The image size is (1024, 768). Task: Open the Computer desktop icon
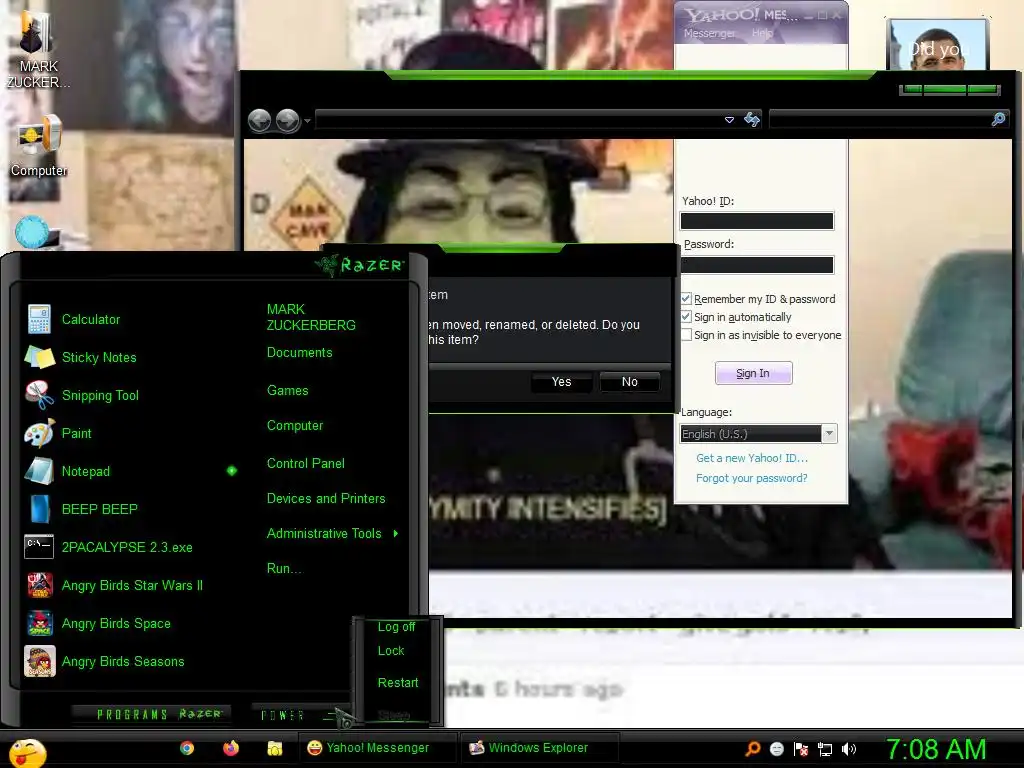(x=39, y=145)
